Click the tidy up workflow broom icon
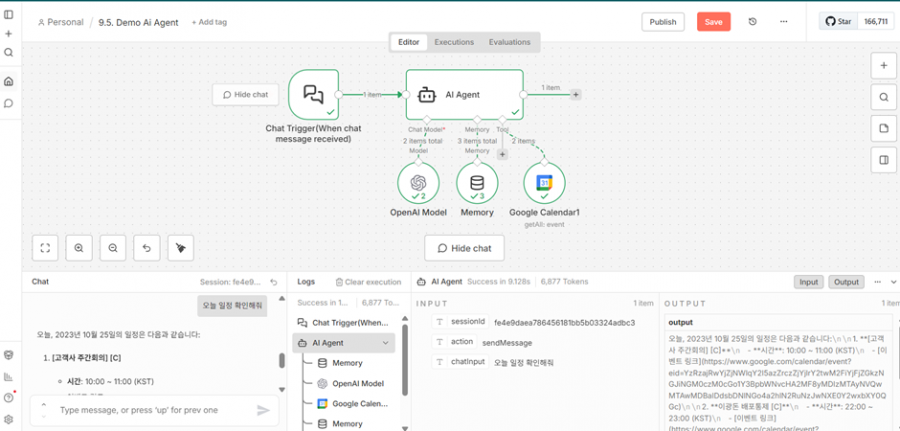This screenshot has height=431, width=900. 181,247
